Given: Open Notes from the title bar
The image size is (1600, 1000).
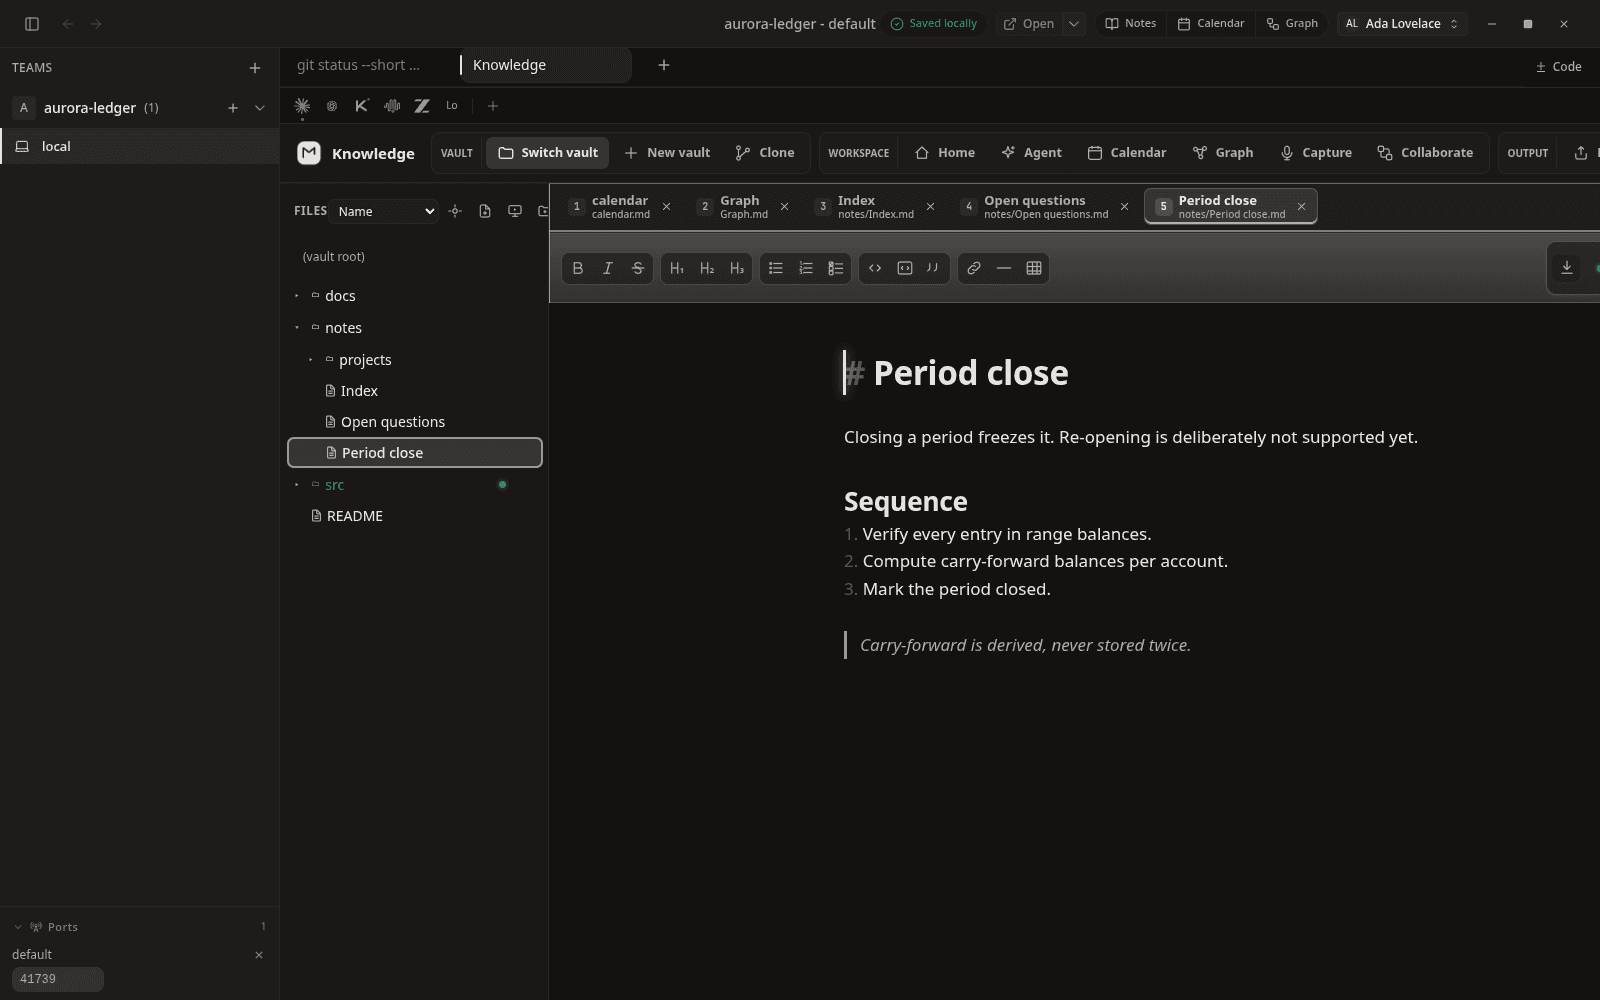Looking at the screenshot, I should tap(1131, 24).
